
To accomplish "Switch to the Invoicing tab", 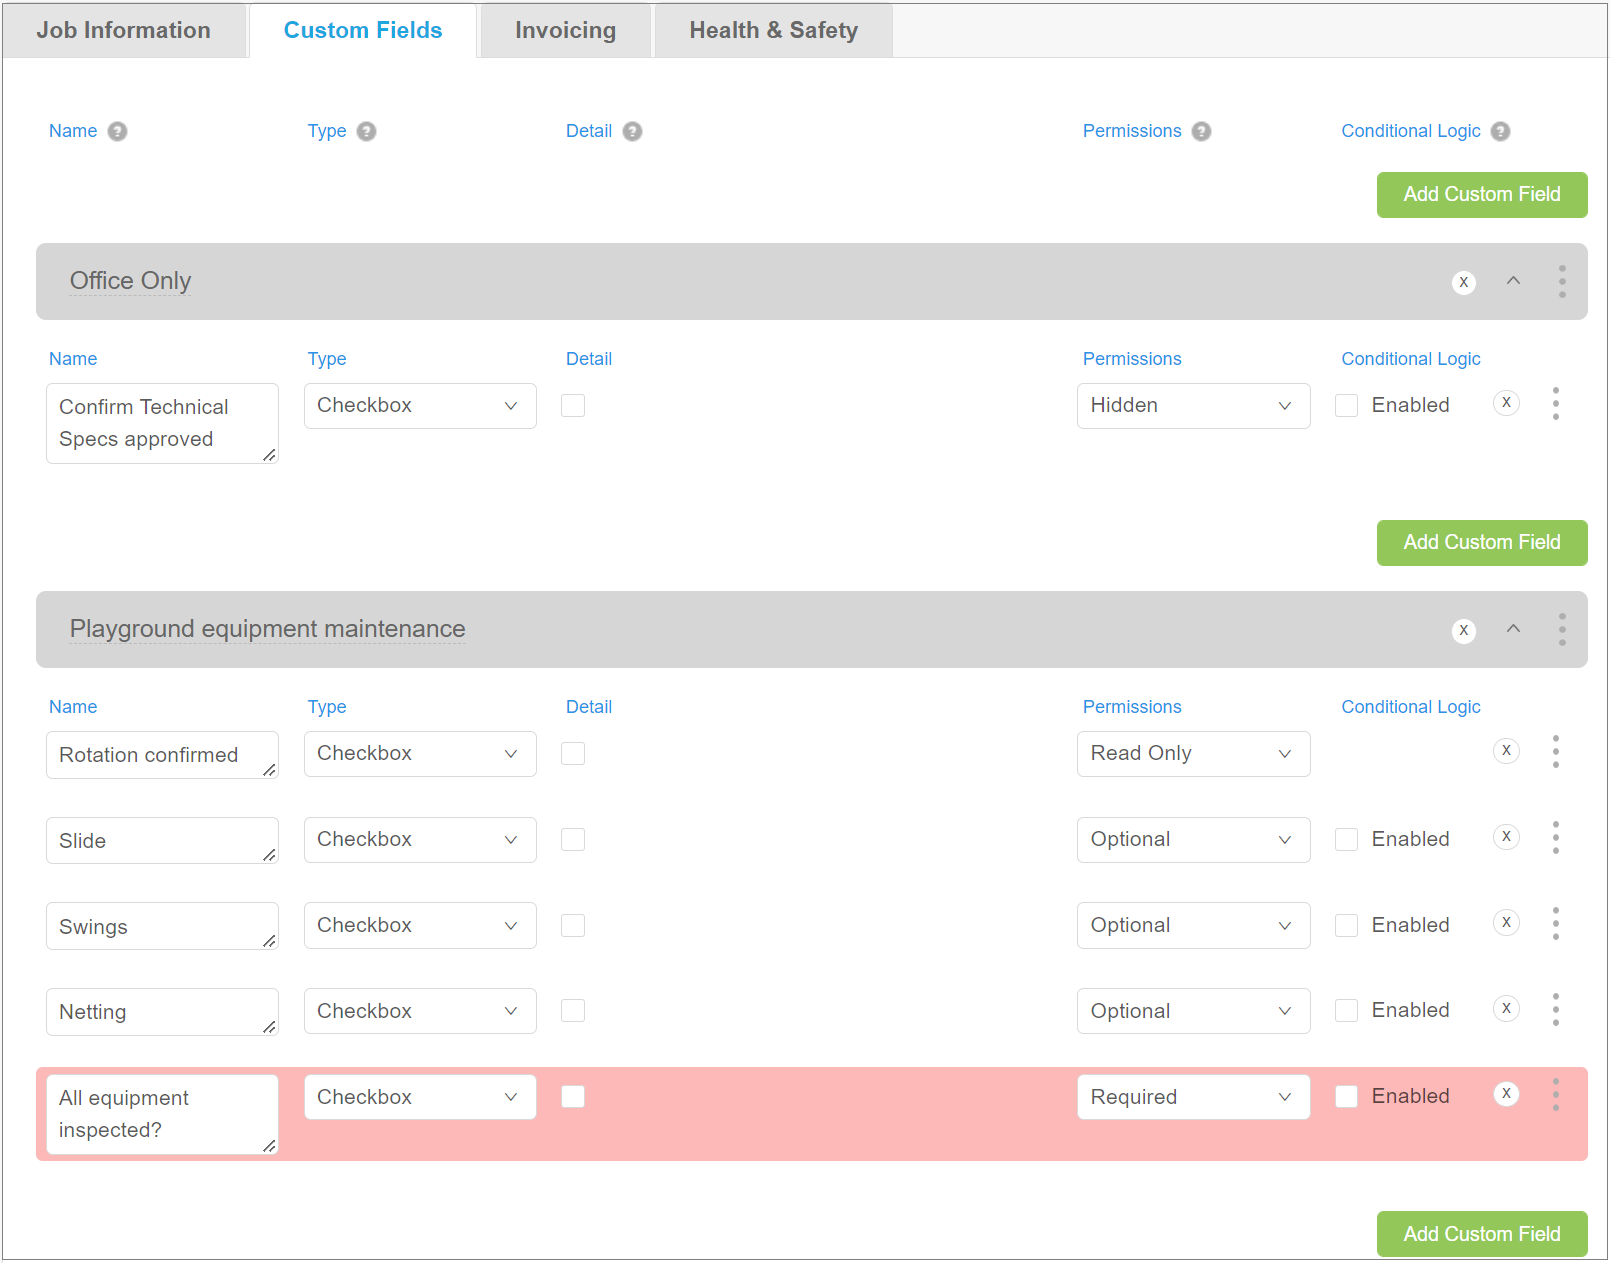I will (x=565, y=30).
